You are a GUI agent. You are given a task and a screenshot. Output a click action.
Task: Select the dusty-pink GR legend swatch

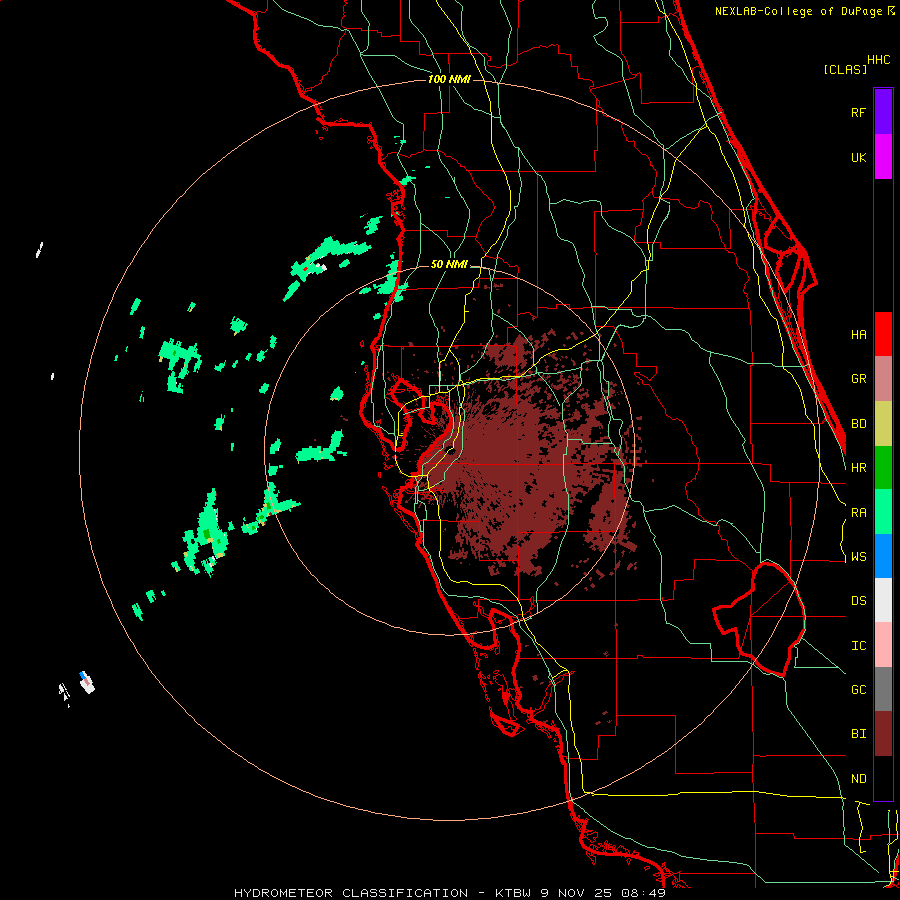point(883,379)
